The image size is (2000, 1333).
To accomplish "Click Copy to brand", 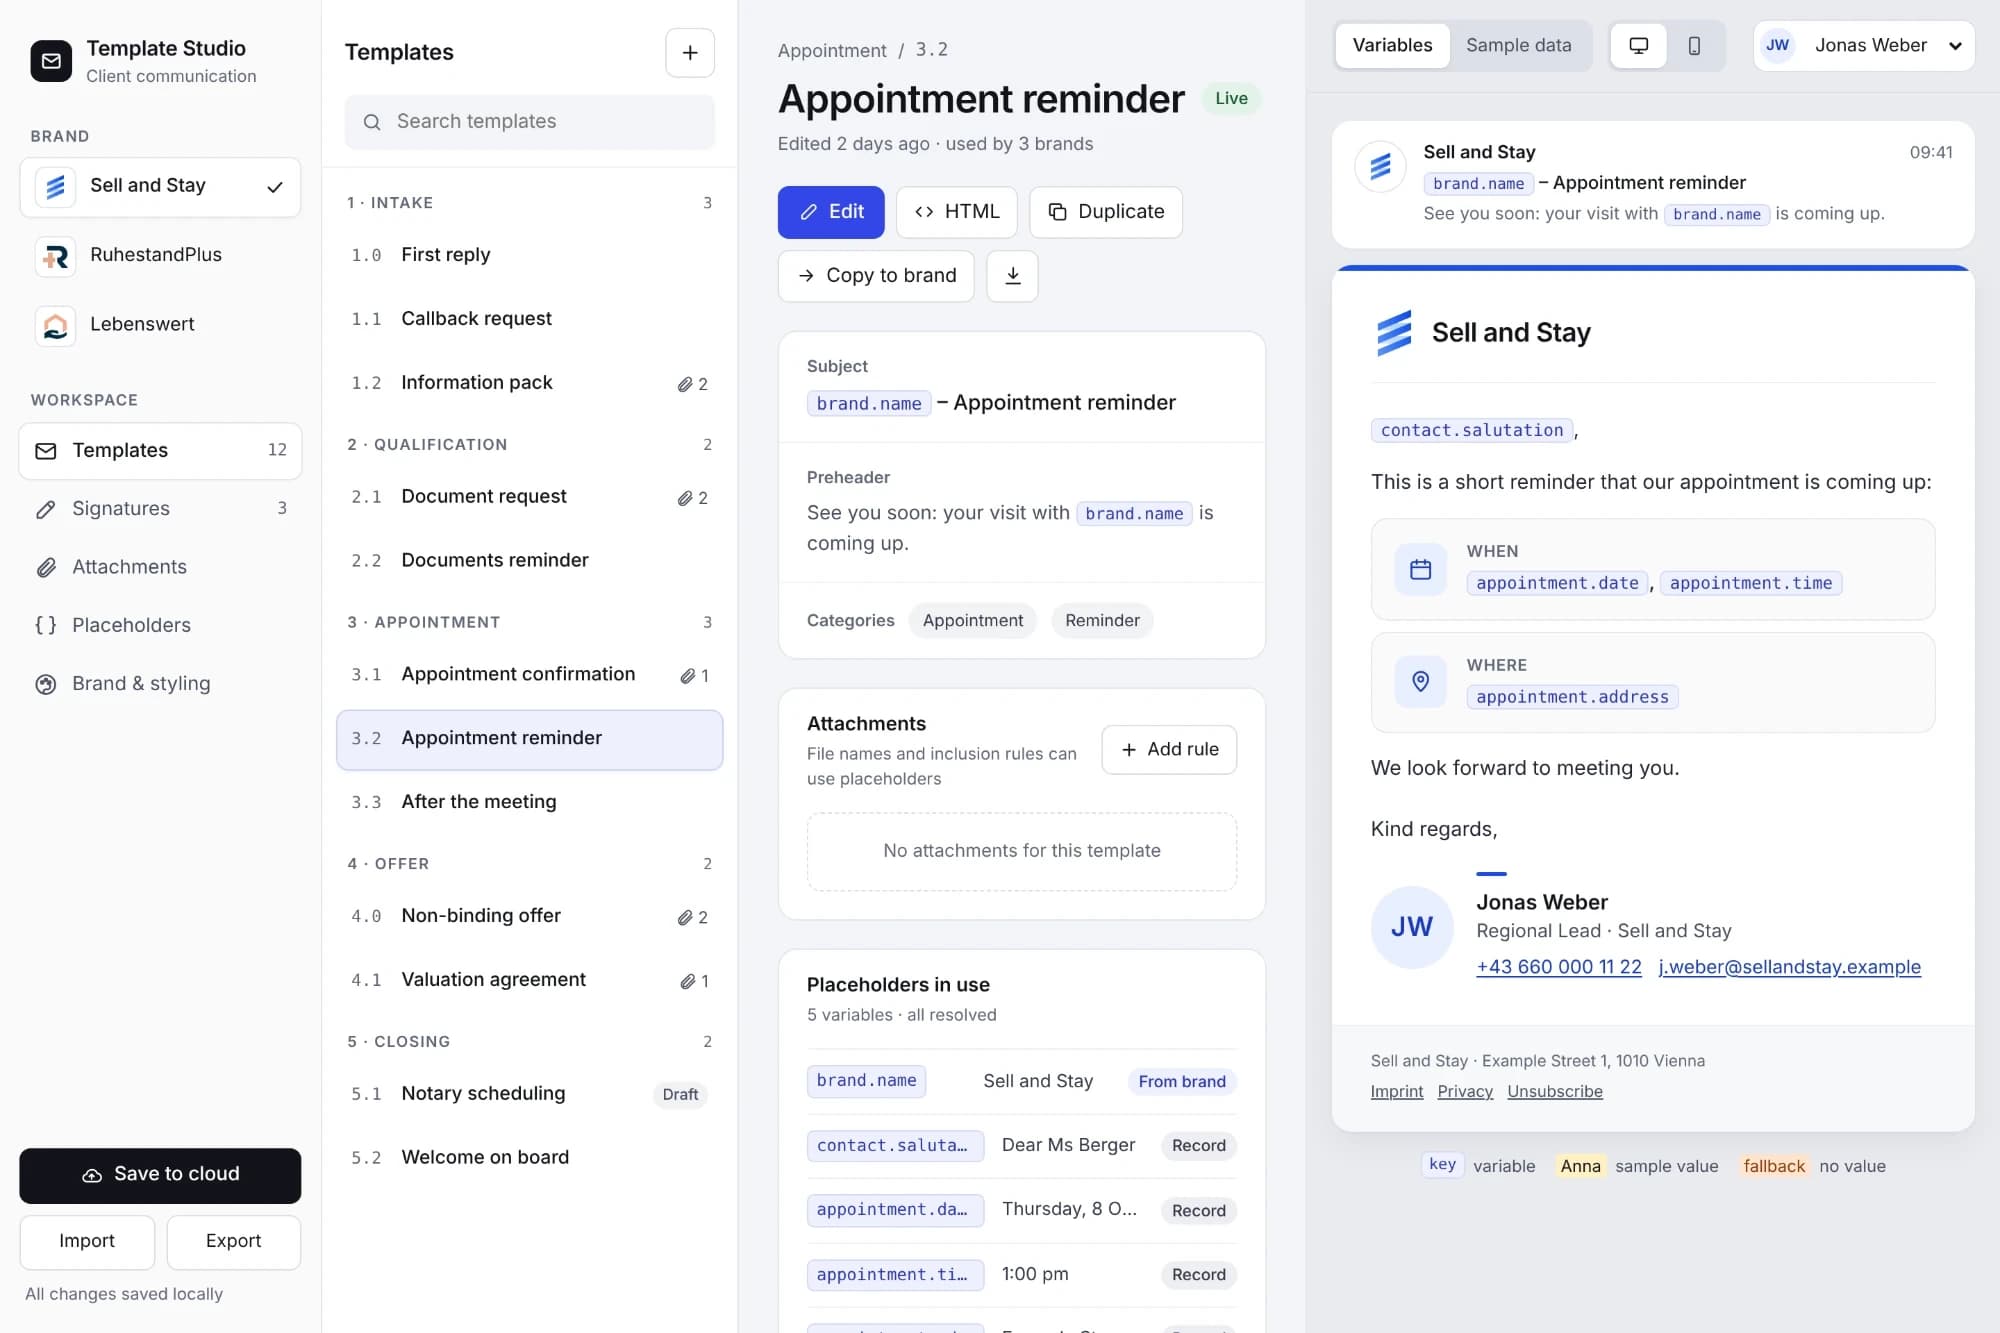I will point(876,276).
